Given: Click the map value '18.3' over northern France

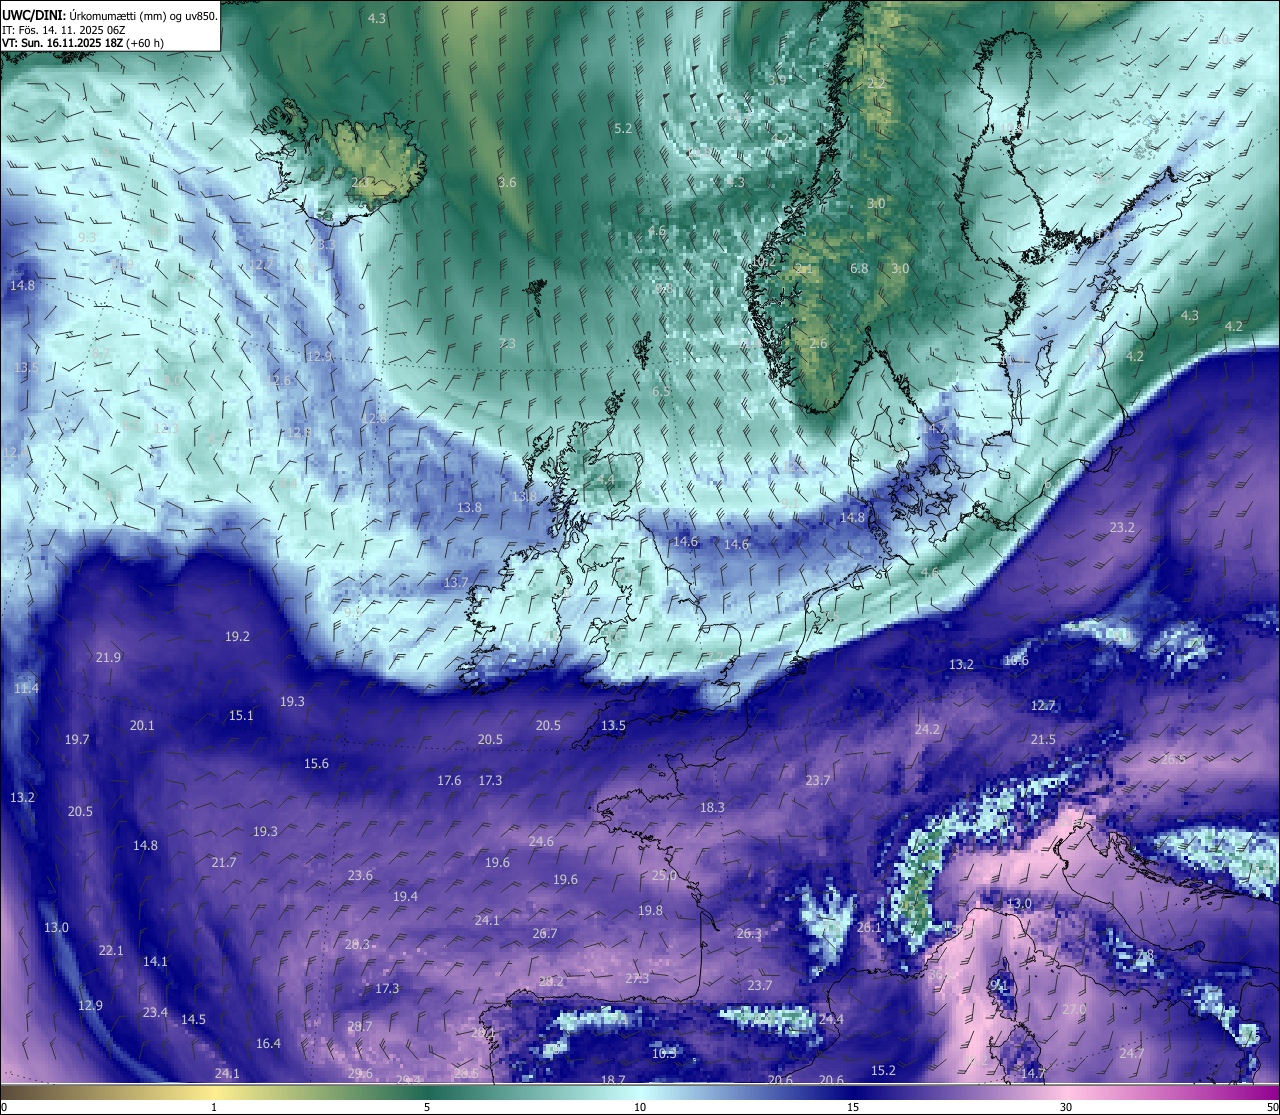Looking at the screenshot, I should tap(712, 807).
